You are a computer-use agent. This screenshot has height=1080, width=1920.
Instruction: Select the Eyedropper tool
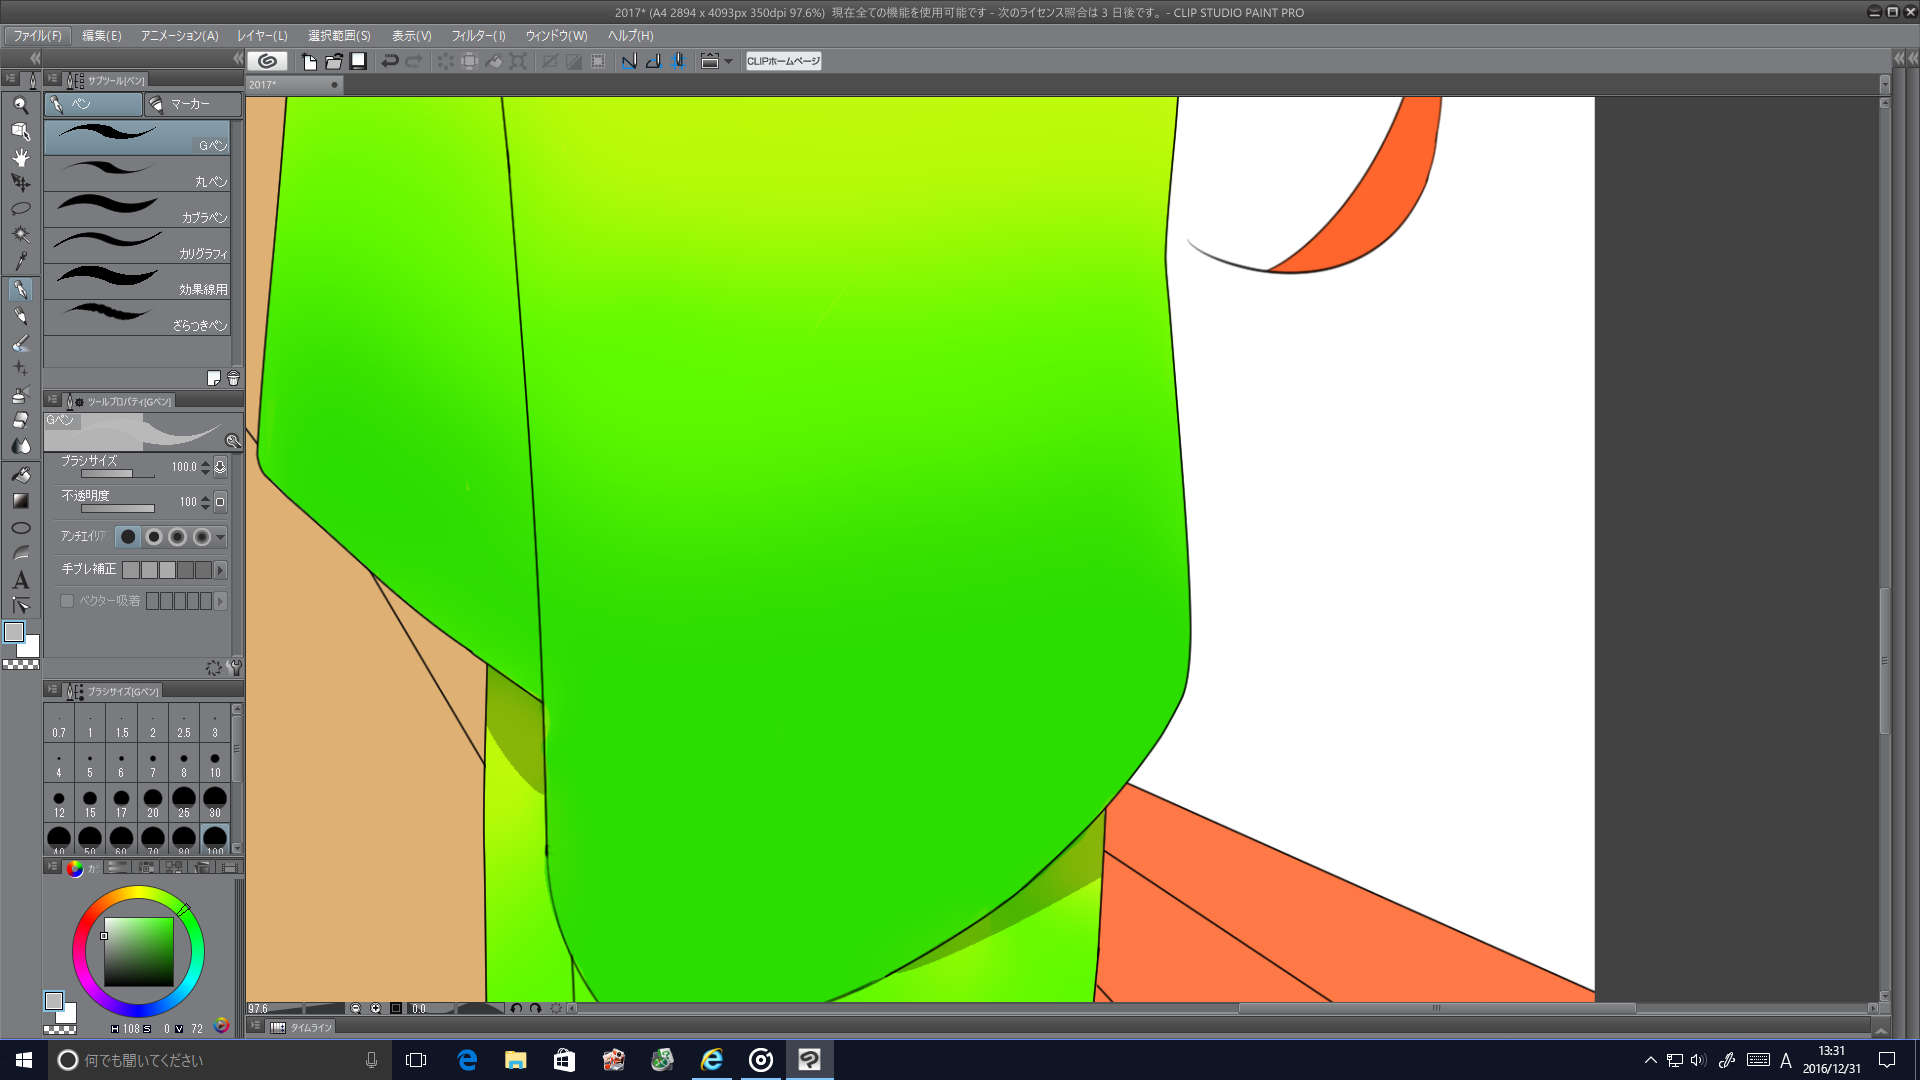[20, 262]
